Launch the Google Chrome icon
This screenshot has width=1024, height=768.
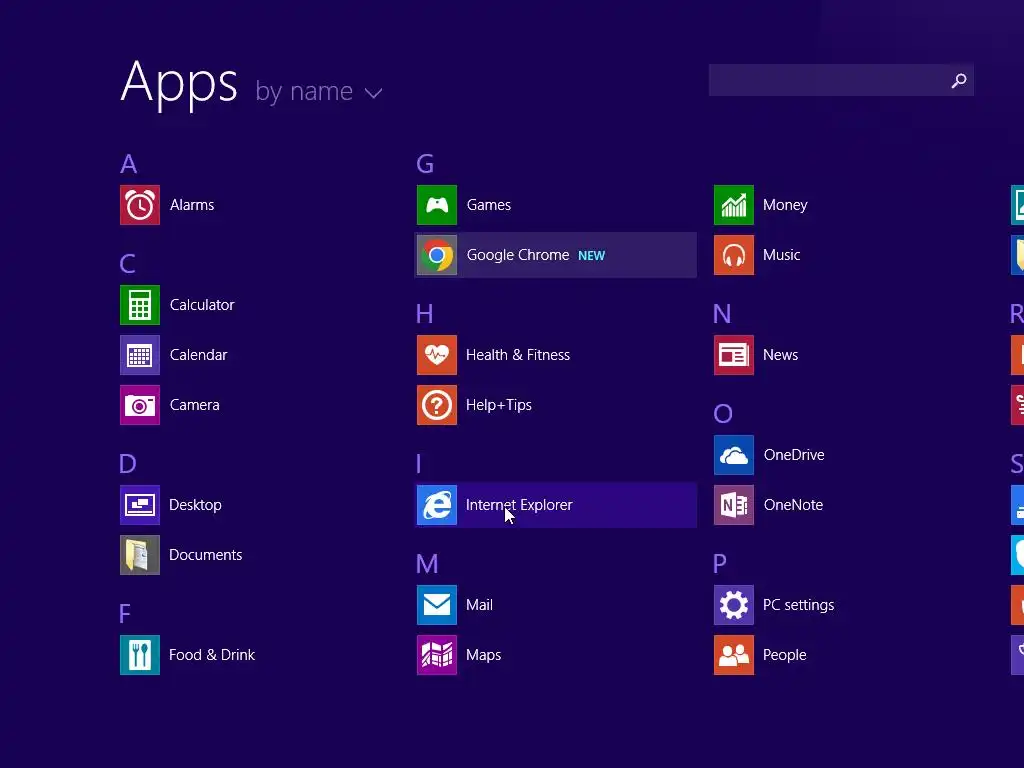437,255
